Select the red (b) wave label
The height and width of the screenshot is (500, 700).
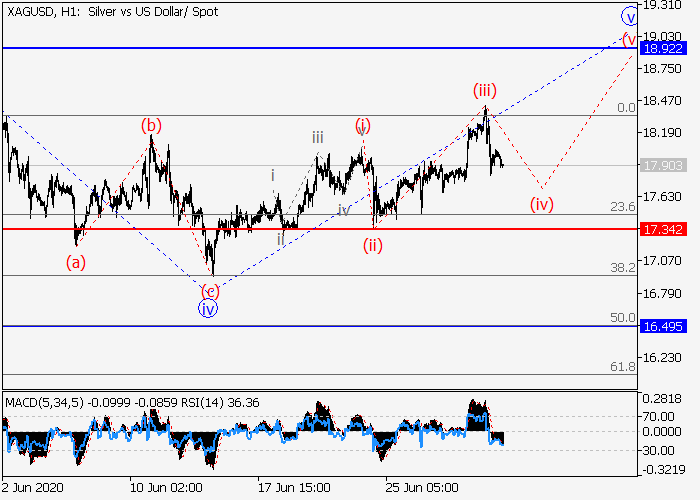[x=151, y=125]
